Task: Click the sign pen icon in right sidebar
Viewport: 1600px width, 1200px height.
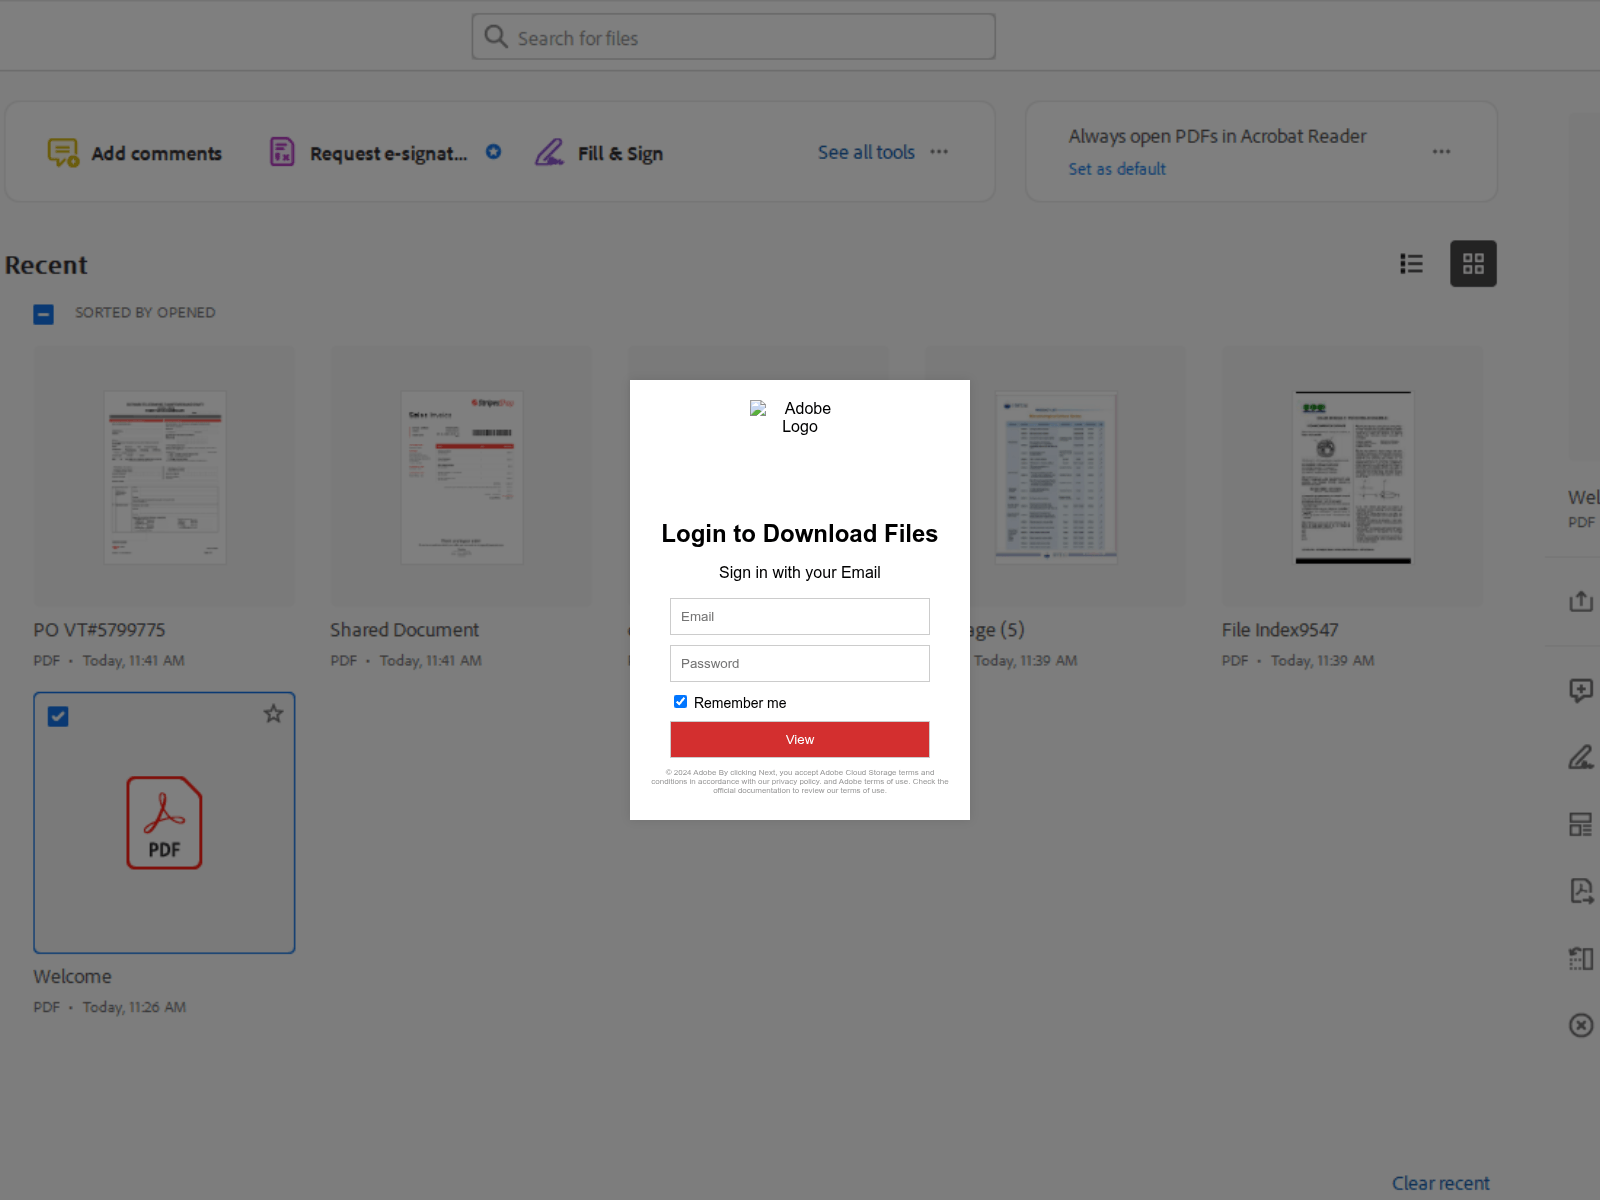Action: pos(1581,757)
